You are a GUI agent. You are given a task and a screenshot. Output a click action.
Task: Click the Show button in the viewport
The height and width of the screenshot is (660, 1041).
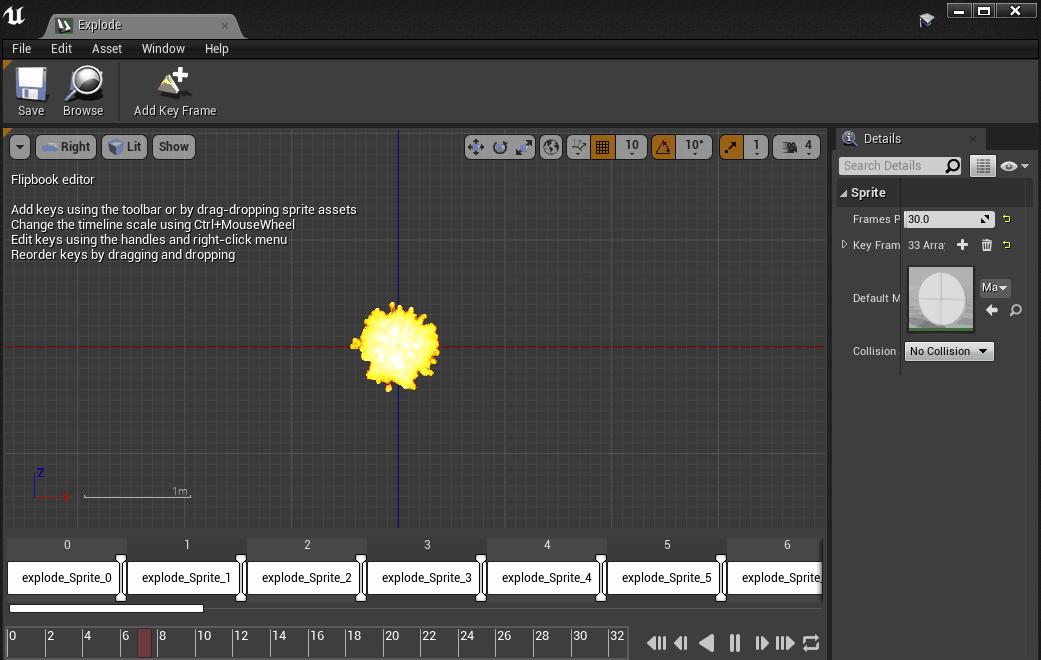click(x=173, y=147)
